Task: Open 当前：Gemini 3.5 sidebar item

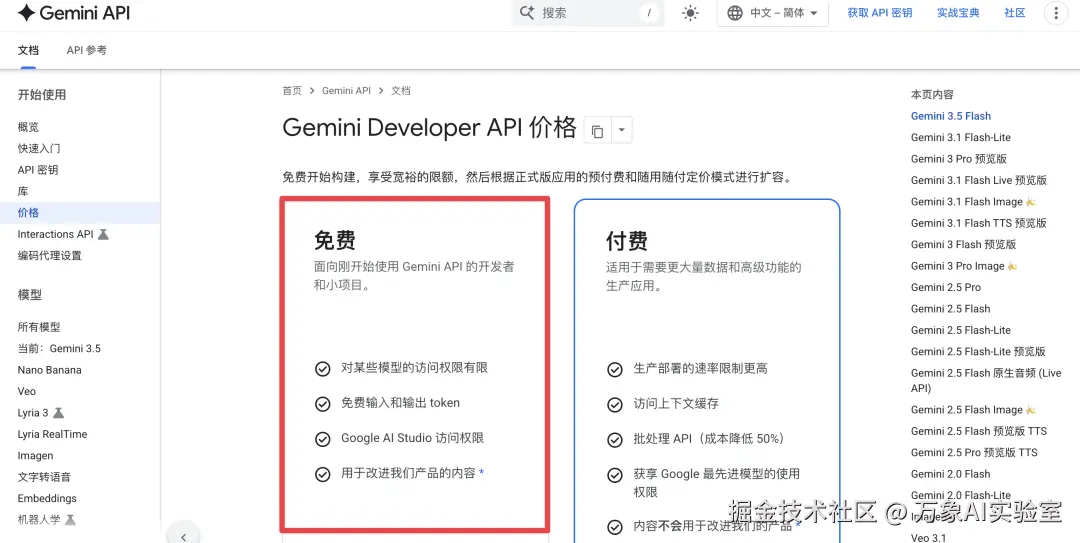Action: pyautogui.click(x=59, y=349)
